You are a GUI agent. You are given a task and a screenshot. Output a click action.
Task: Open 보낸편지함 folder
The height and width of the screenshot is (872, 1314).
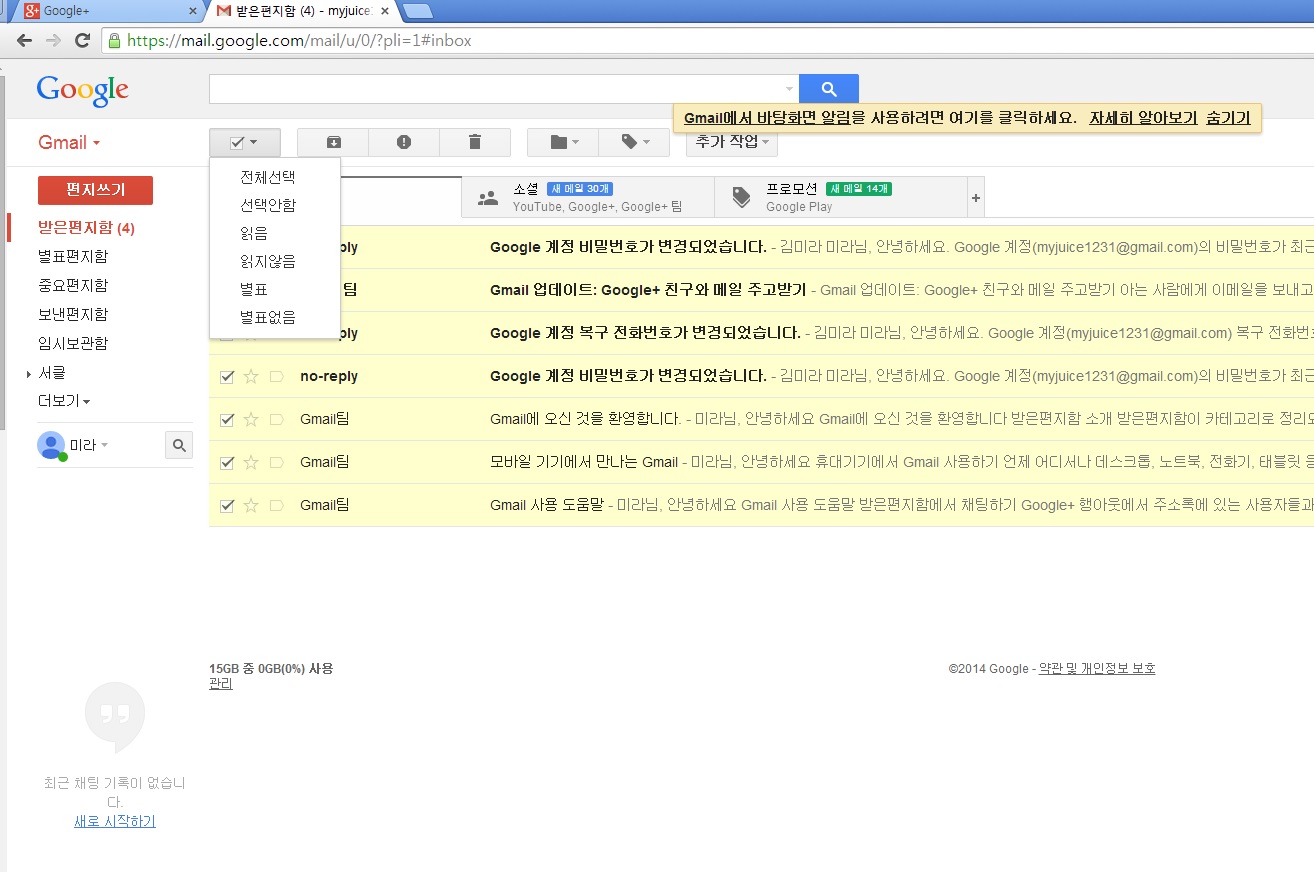coord(73,315)
